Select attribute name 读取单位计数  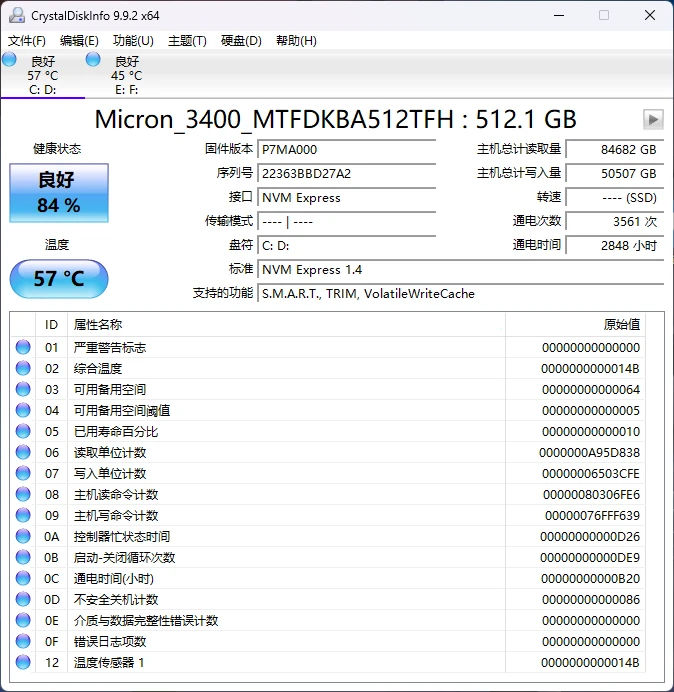click(110, 453)
